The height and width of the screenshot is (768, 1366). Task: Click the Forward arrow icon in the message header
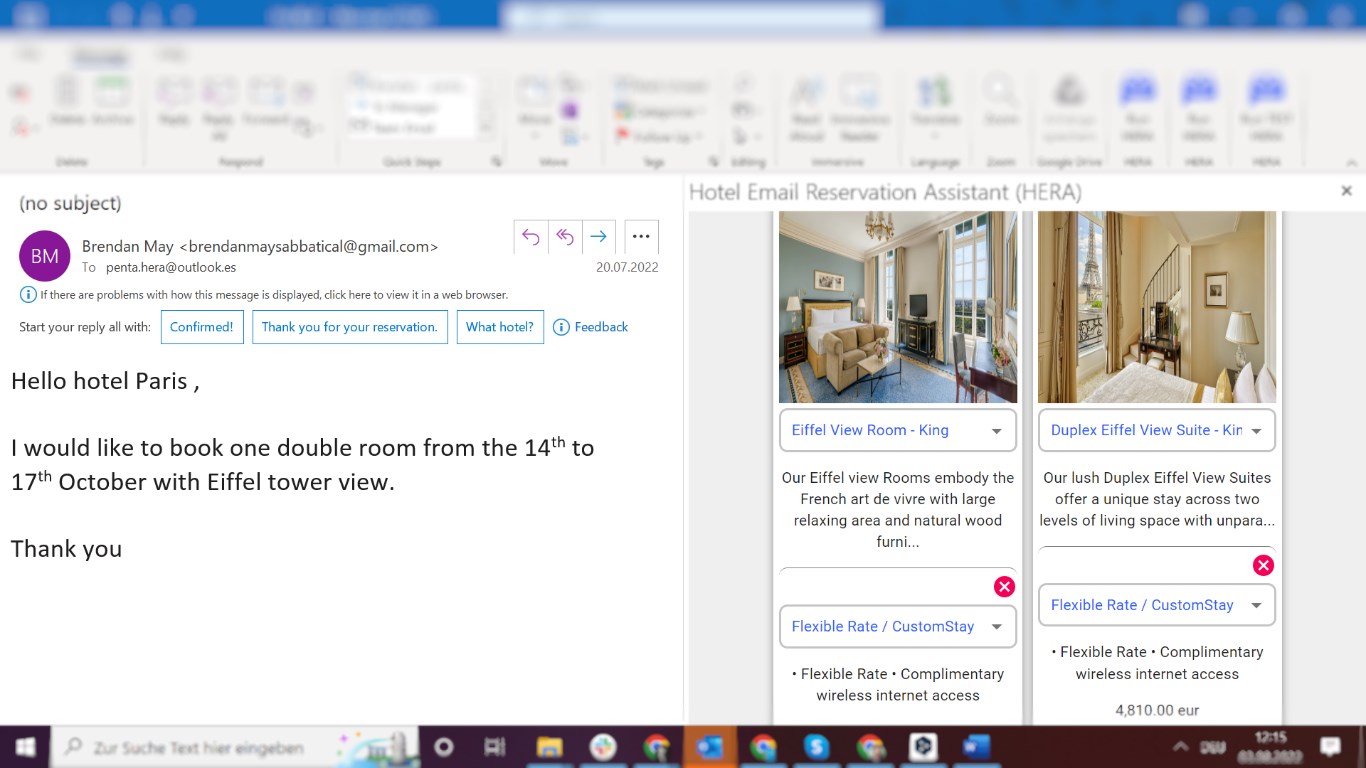pos(599,237)
